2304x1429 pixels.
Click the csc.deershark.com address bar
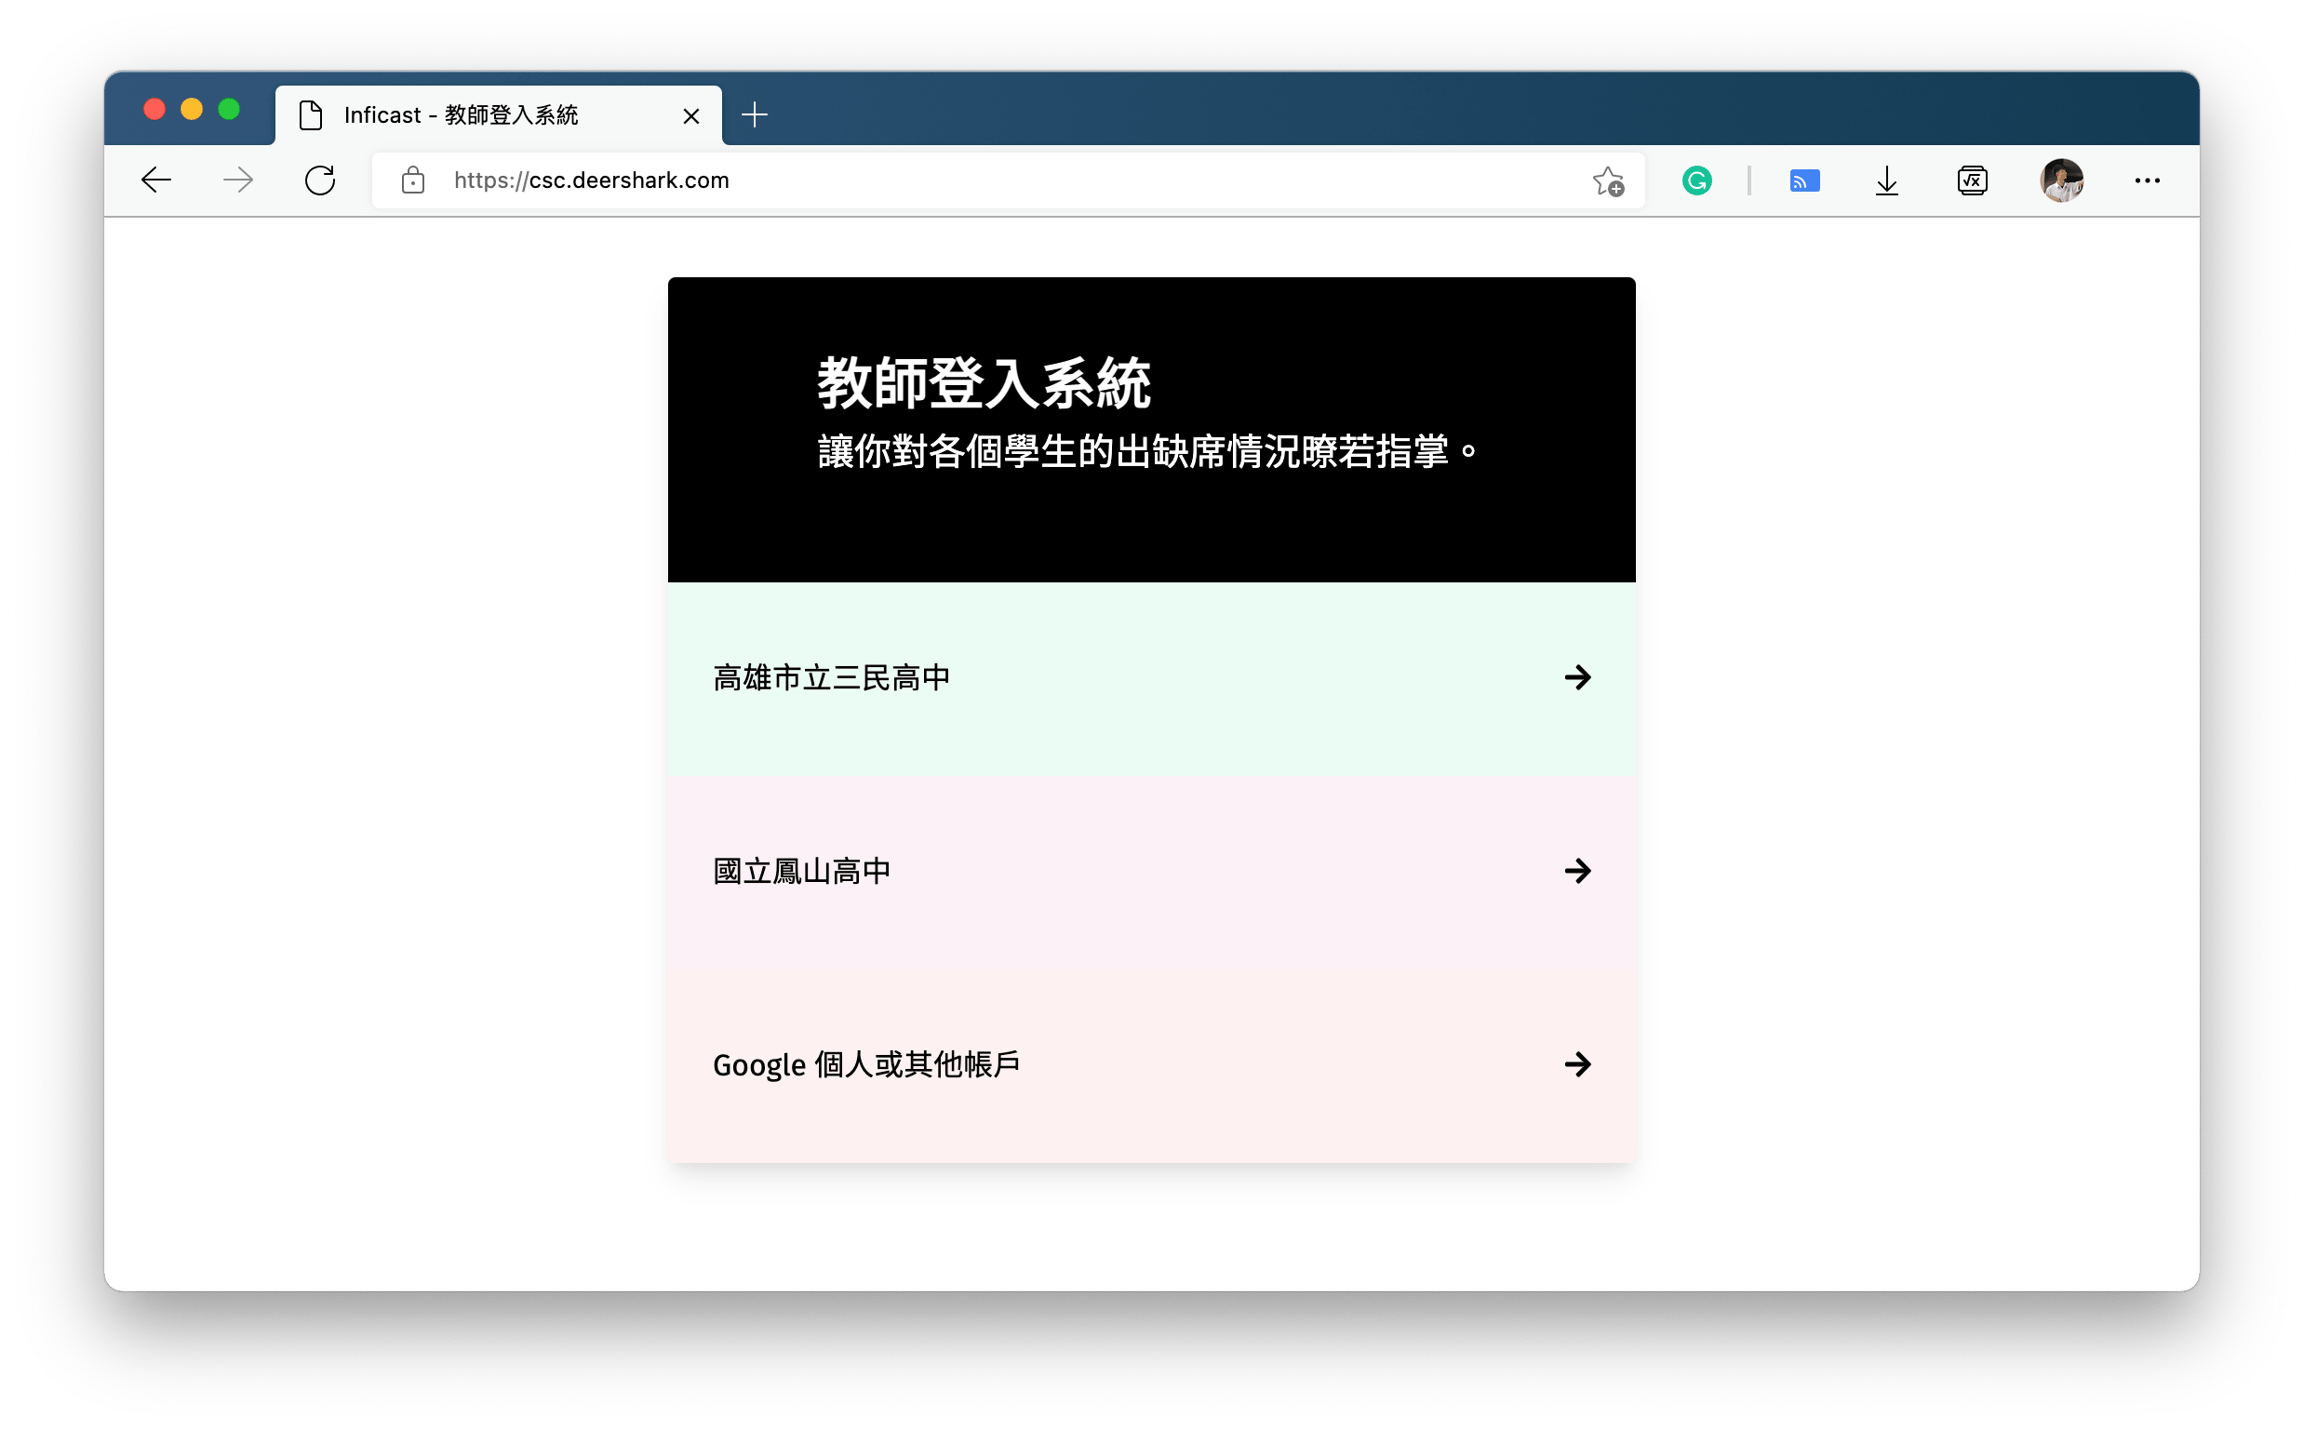pos(1008,181)
